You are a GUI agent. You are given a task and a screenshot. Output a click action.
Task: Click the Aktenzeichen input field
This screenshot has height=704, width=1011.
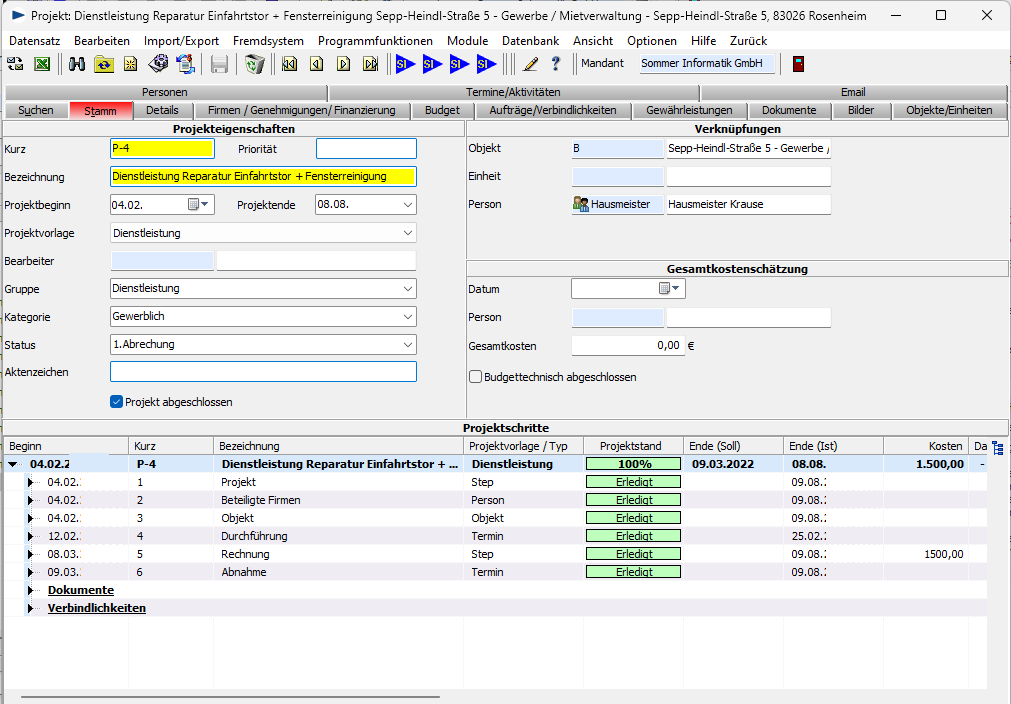click(x=263, y=372)
